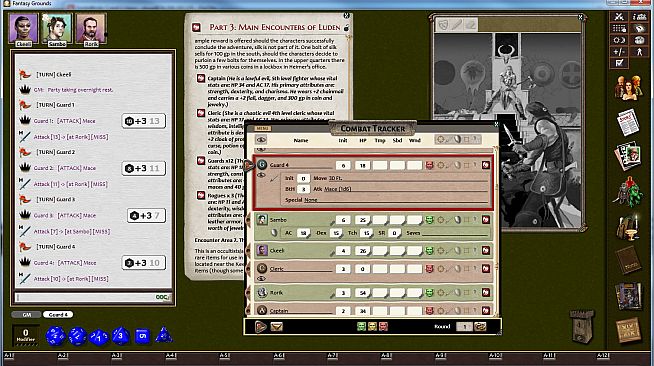
Task: Toggle the header shield section expander
Action: pos(458,139)
